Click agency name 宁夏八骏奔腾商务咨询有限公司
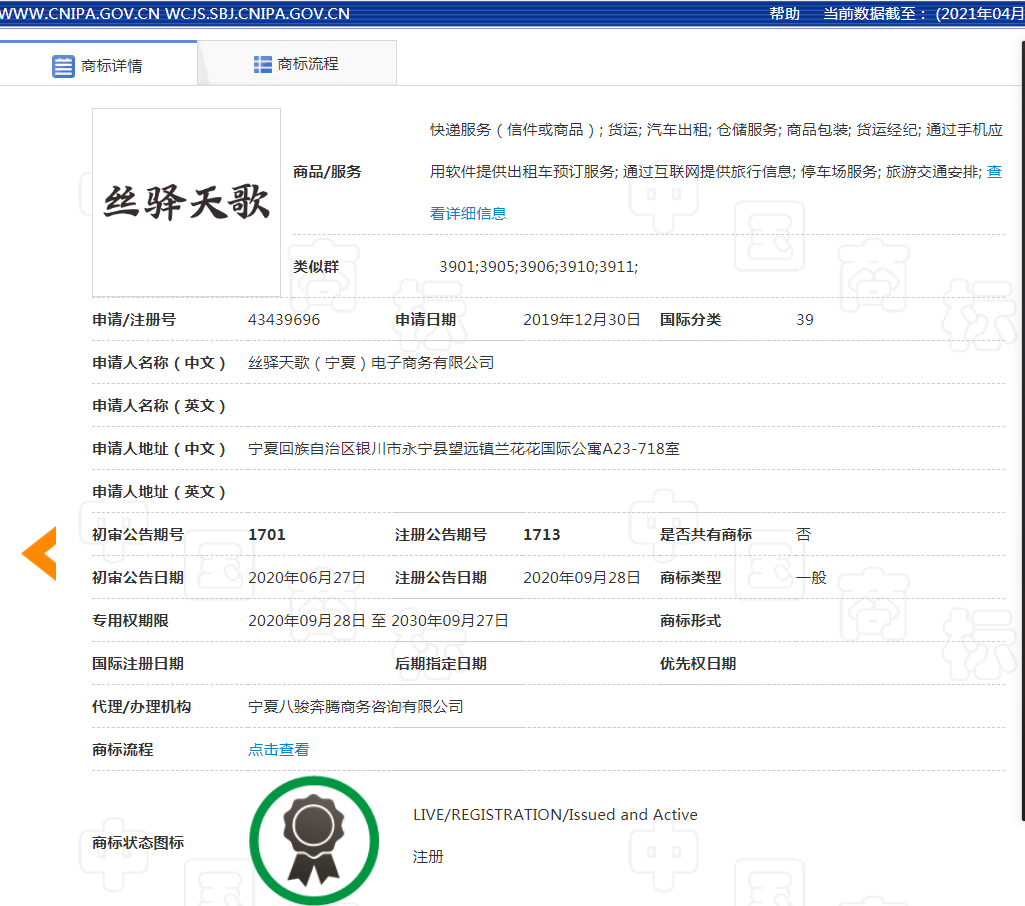 coord(355,706)
